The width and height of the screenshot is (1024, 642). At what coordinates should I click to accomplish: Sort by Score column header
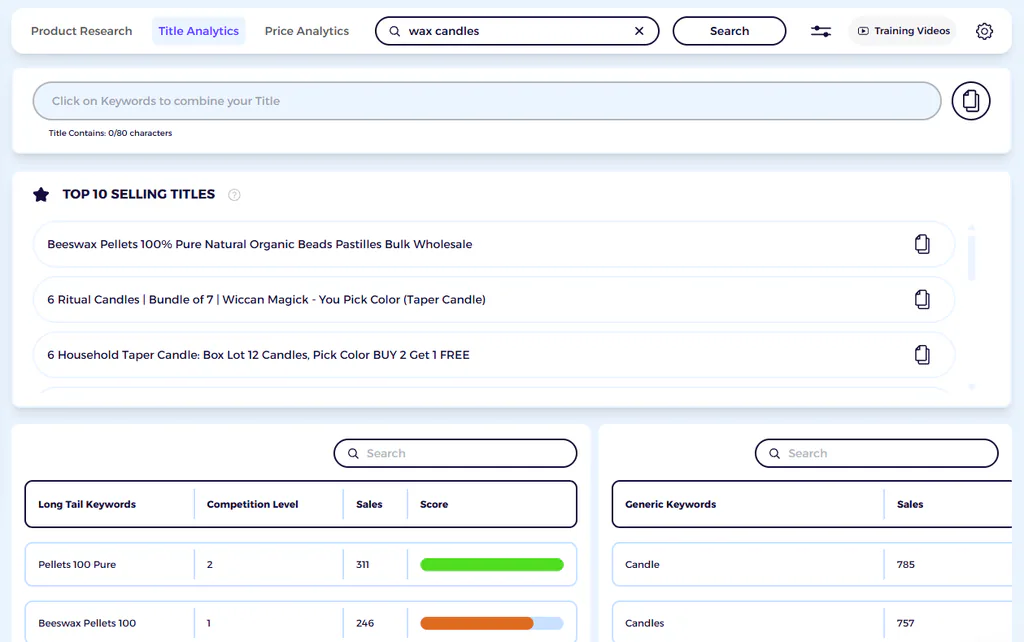[x=434, y=504]
